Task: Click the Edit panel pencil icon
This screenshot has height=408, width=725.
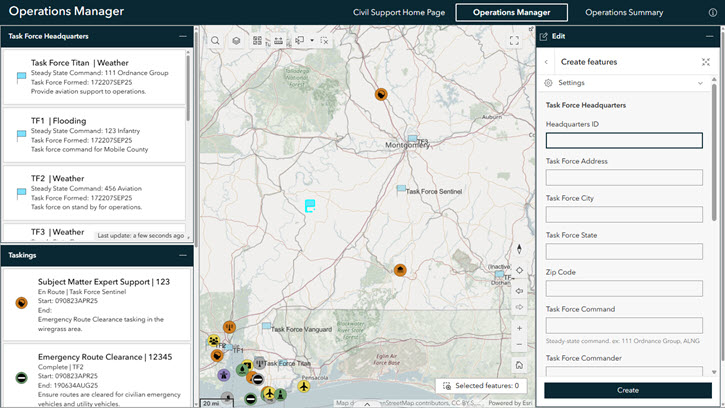Action: coord(544,37)
